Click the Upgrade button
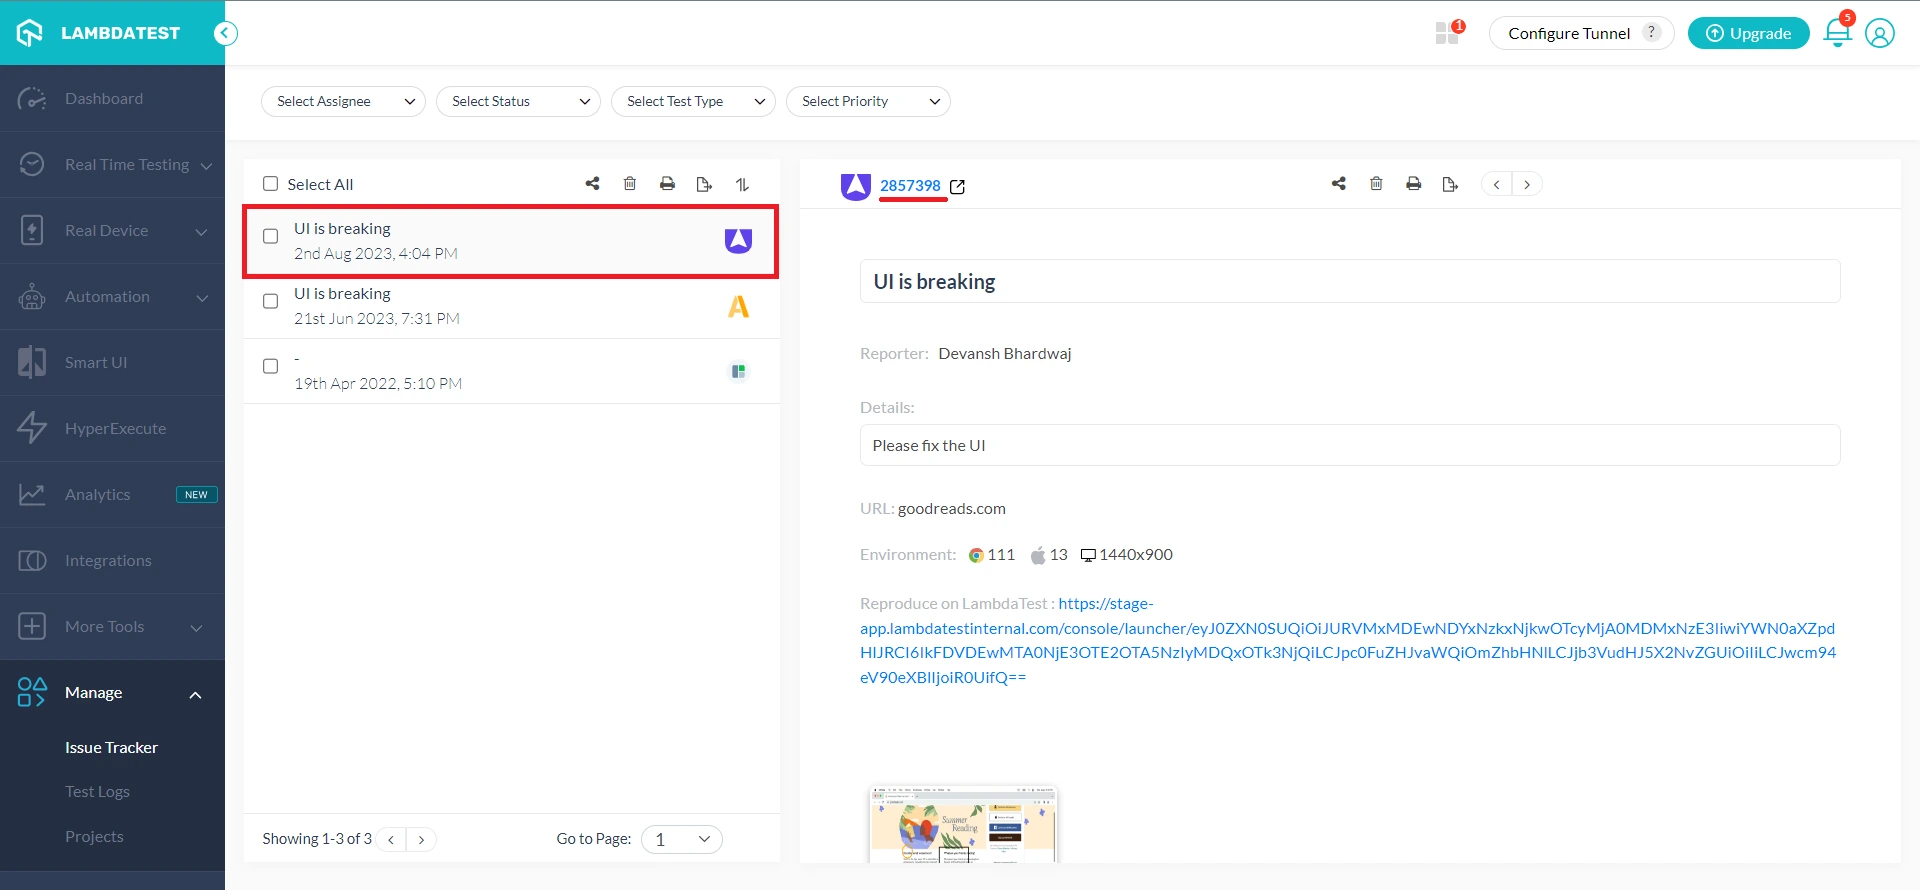The width and height of the screenshot is (1920, 890). click(1748, 33)
